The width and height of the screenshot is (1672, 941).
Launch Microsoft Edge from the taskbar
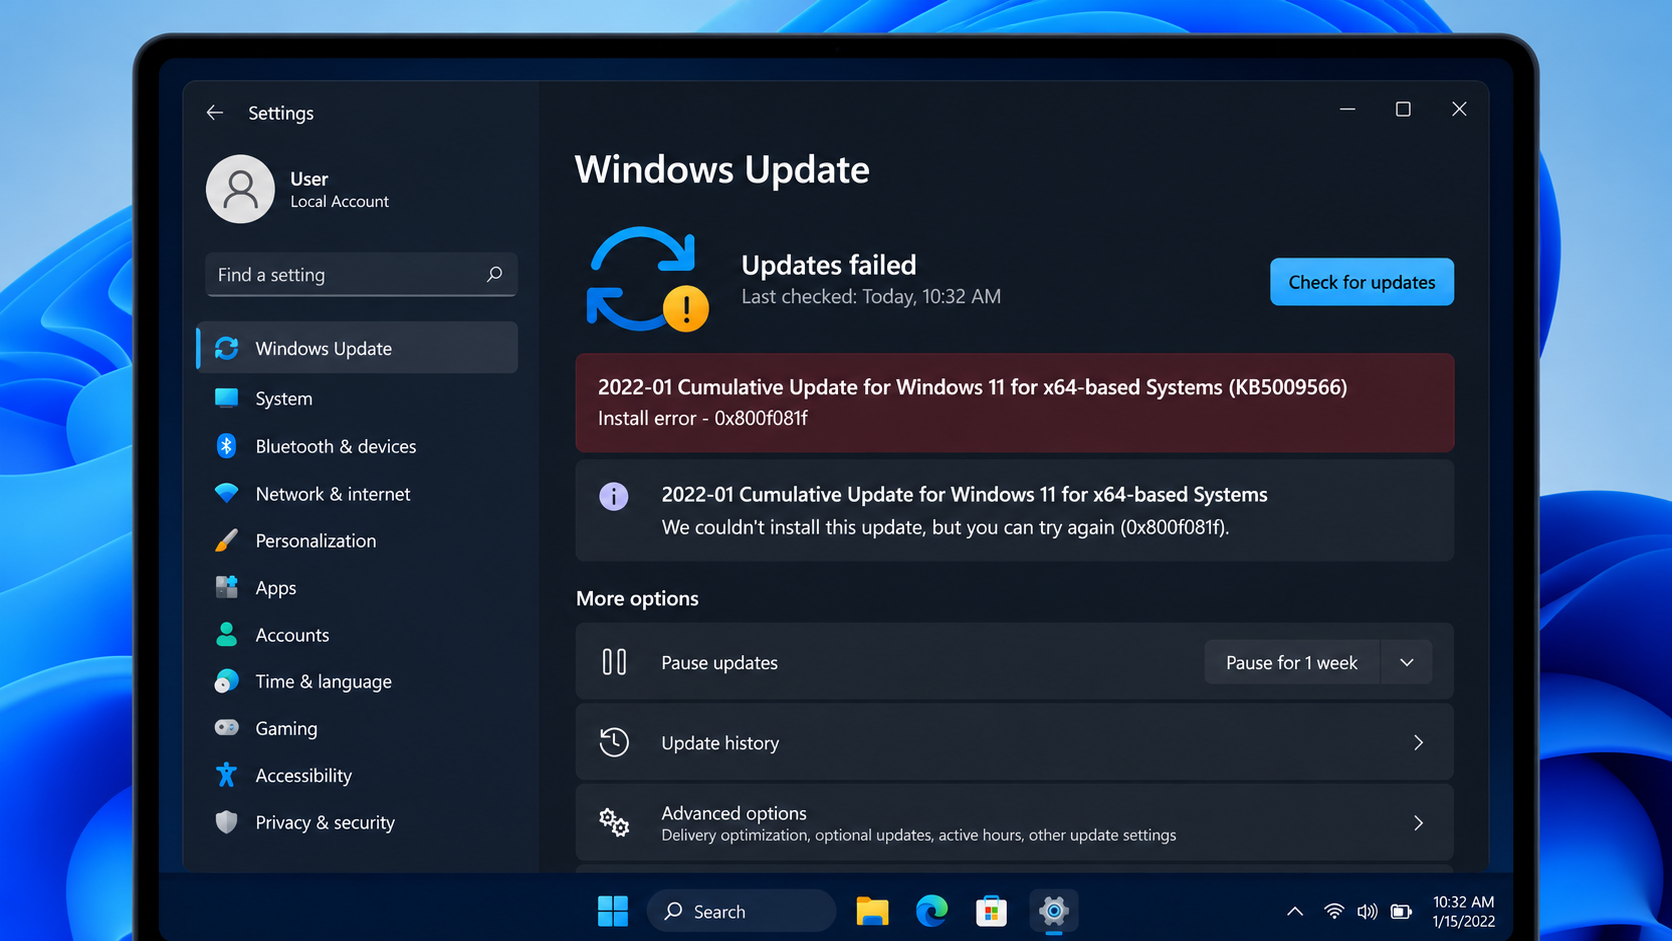click(932, 911)
